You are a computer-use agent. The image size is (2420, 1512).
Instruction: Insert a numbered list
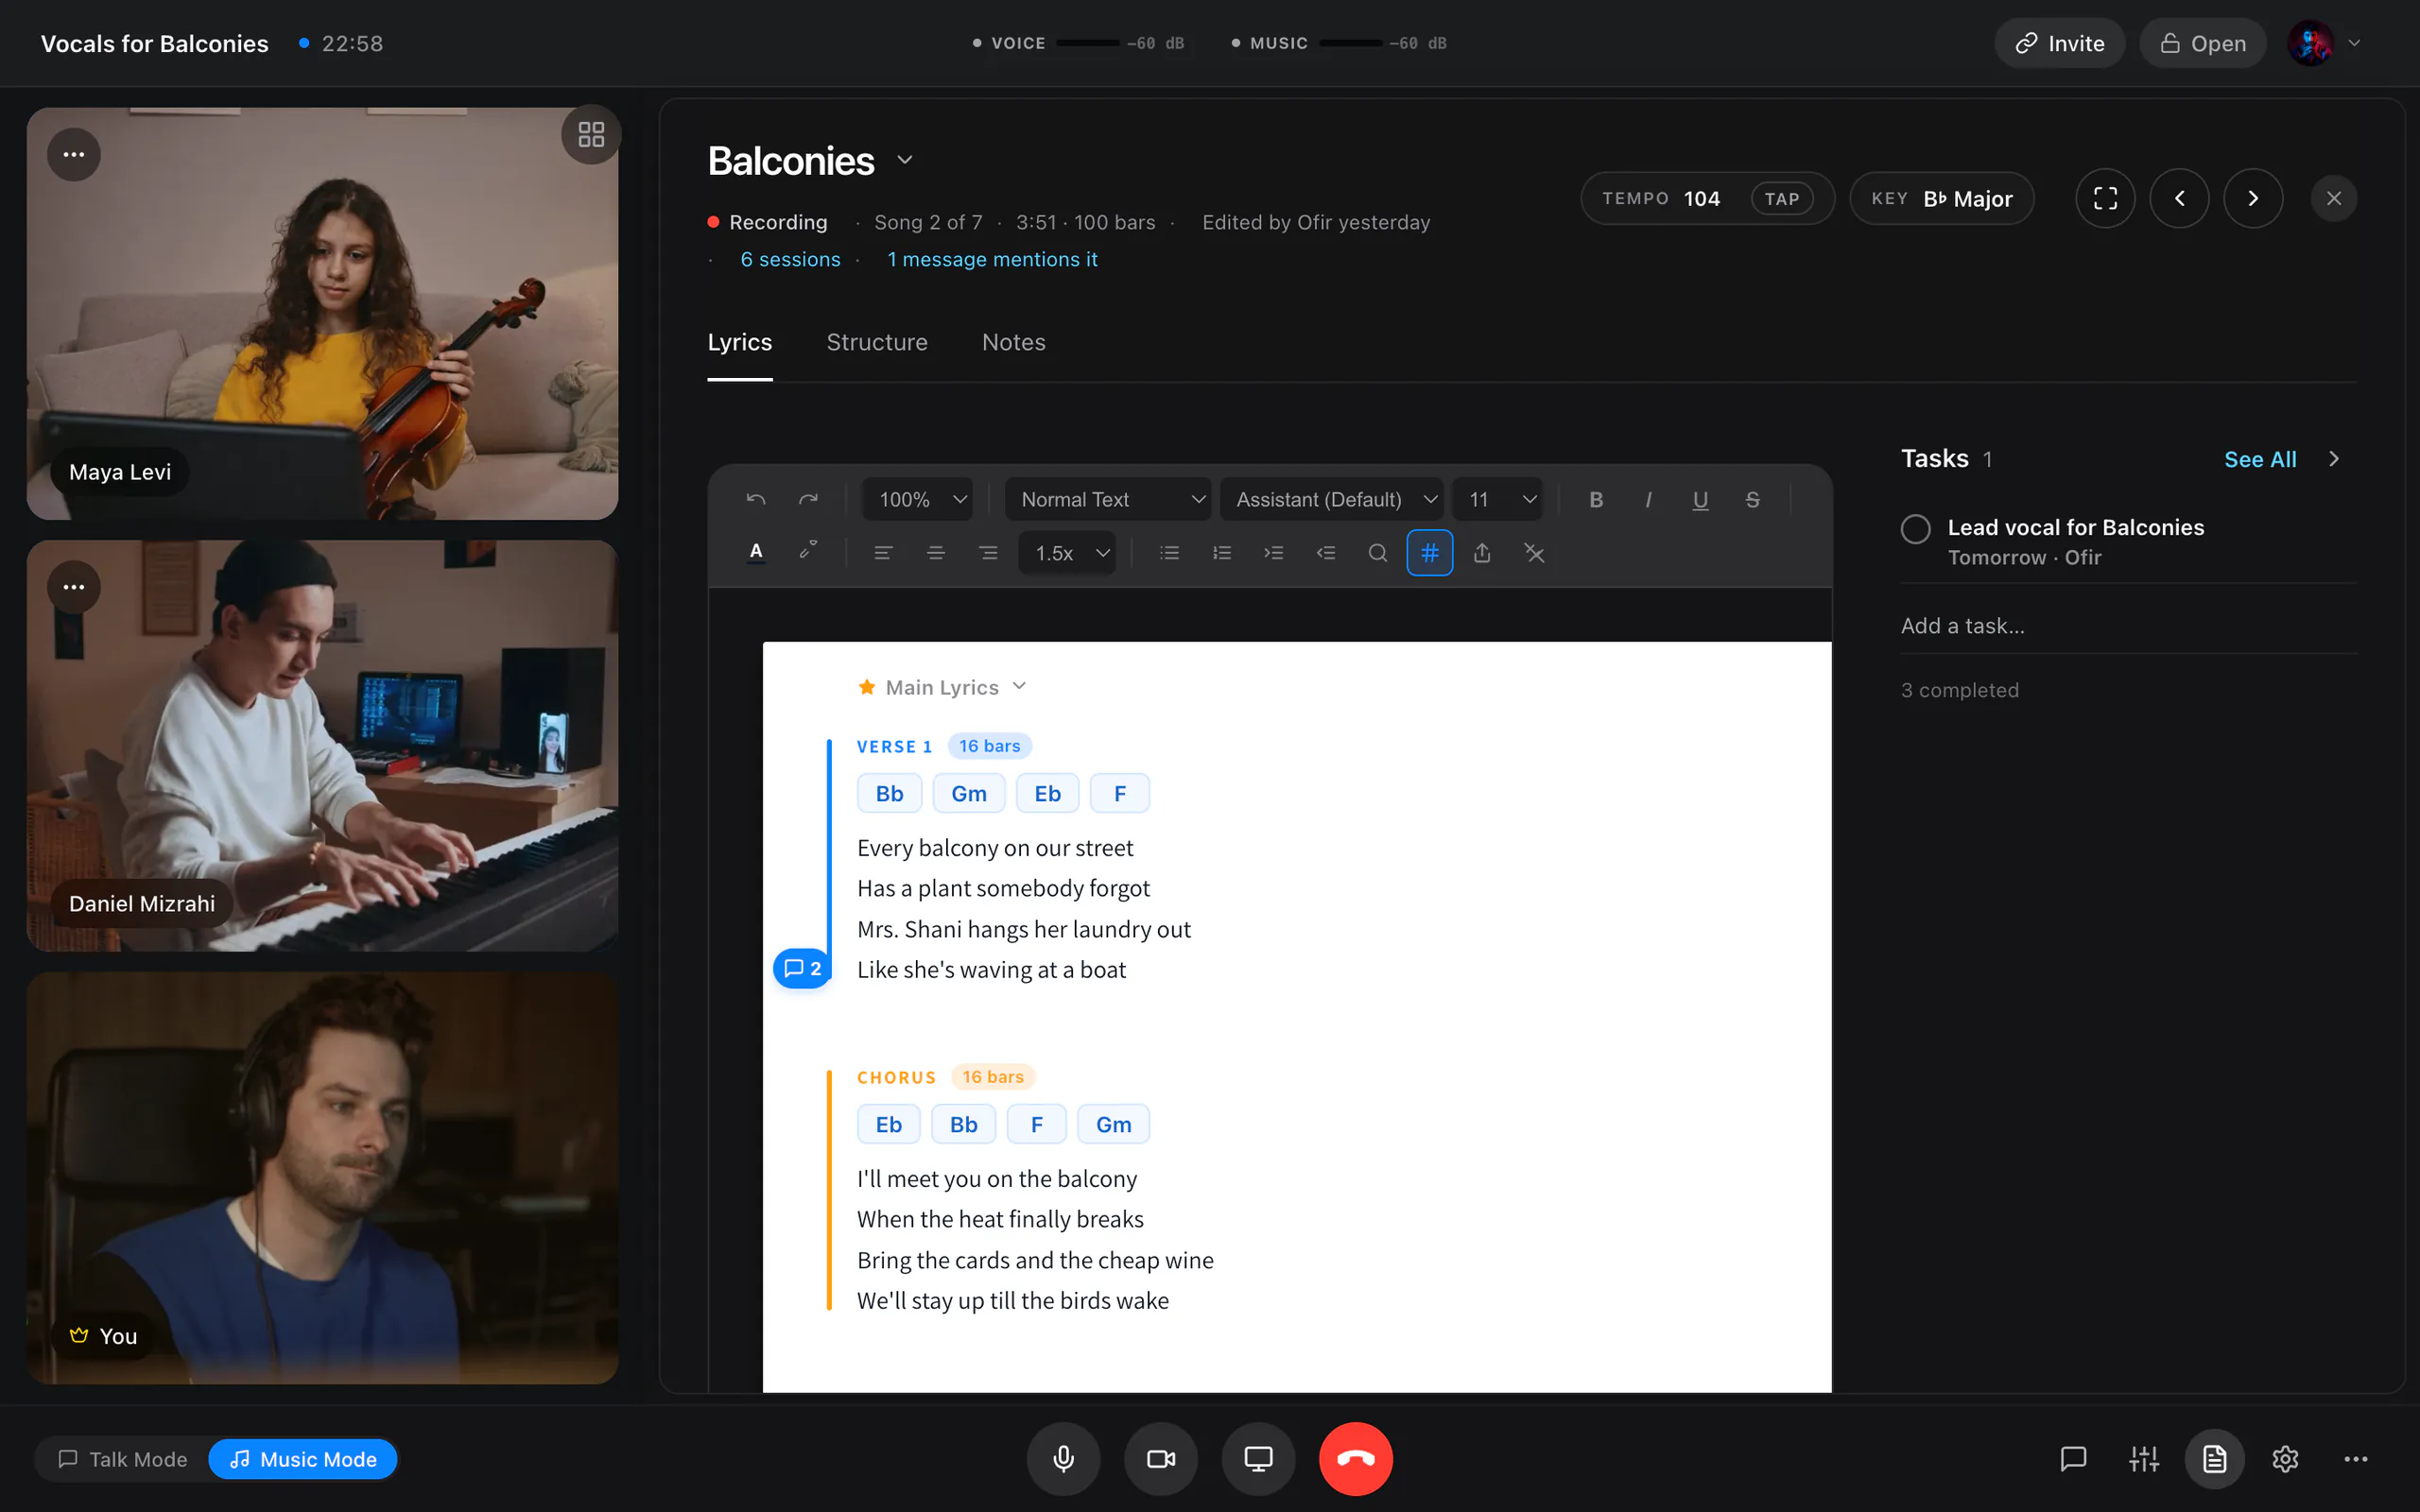click(1221, 553)
